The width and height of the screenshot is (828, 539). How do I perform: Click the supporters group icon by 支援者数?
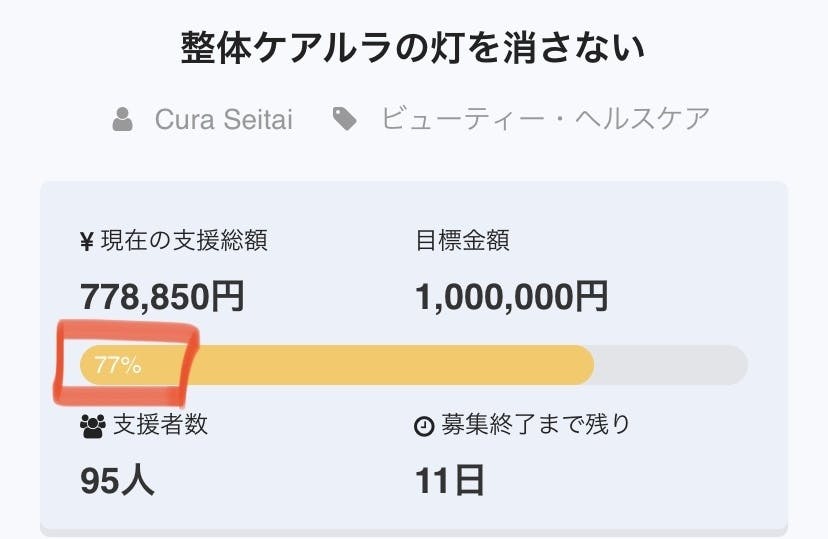(92, 425)
